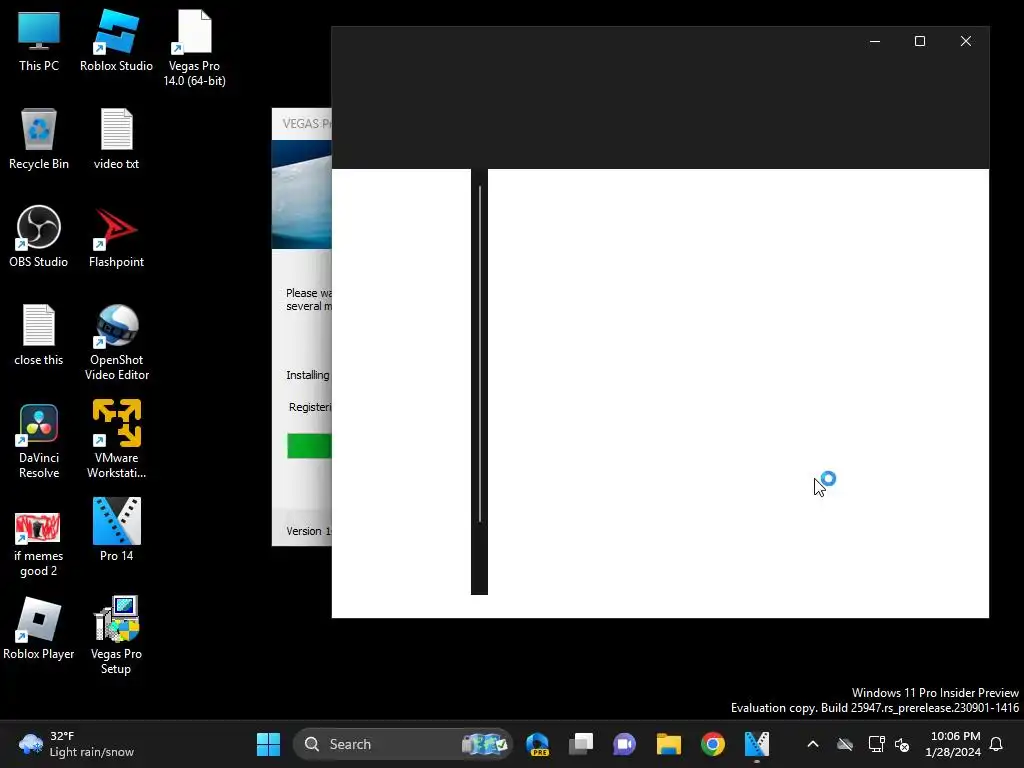
Task: Open This PC desktop icon
Action: pos(39,42)
